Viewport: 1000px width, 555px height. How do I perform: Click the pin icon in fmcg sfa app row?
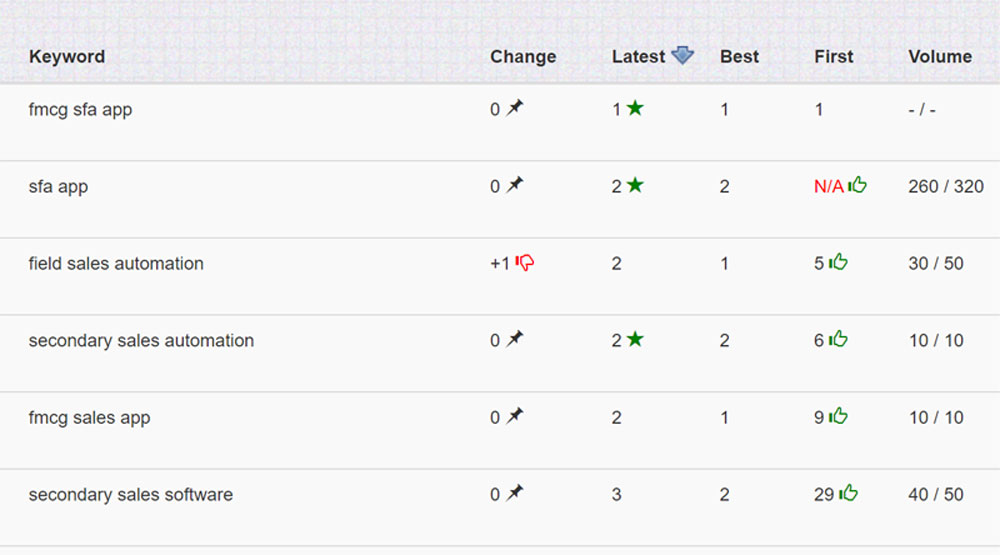pos(515,108)
